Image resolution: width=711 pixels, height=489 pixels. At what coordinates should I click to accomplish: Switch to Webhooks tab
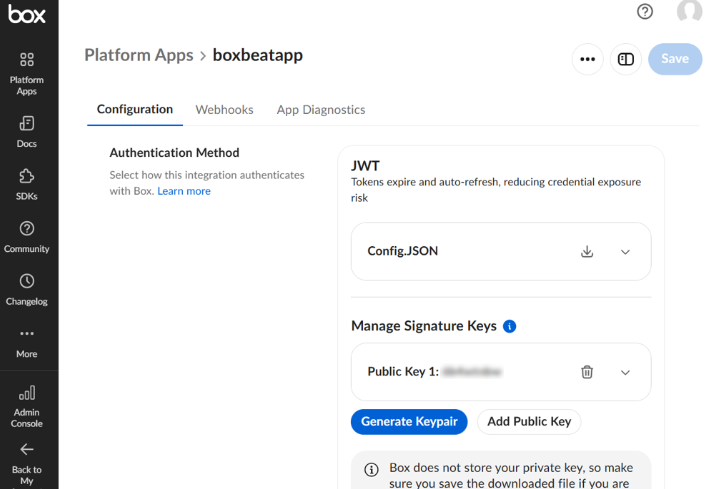pos(224,110)
